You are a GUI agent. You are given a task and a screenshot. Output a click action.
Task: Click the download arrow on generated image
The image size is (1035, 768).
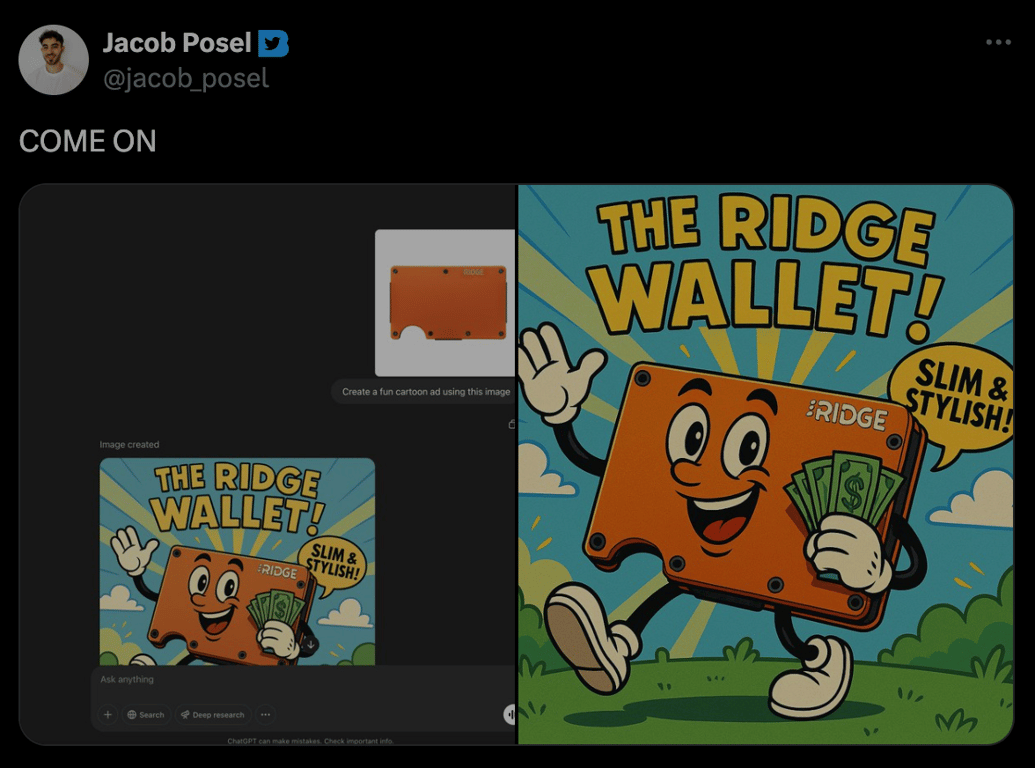tap(310, 645)
